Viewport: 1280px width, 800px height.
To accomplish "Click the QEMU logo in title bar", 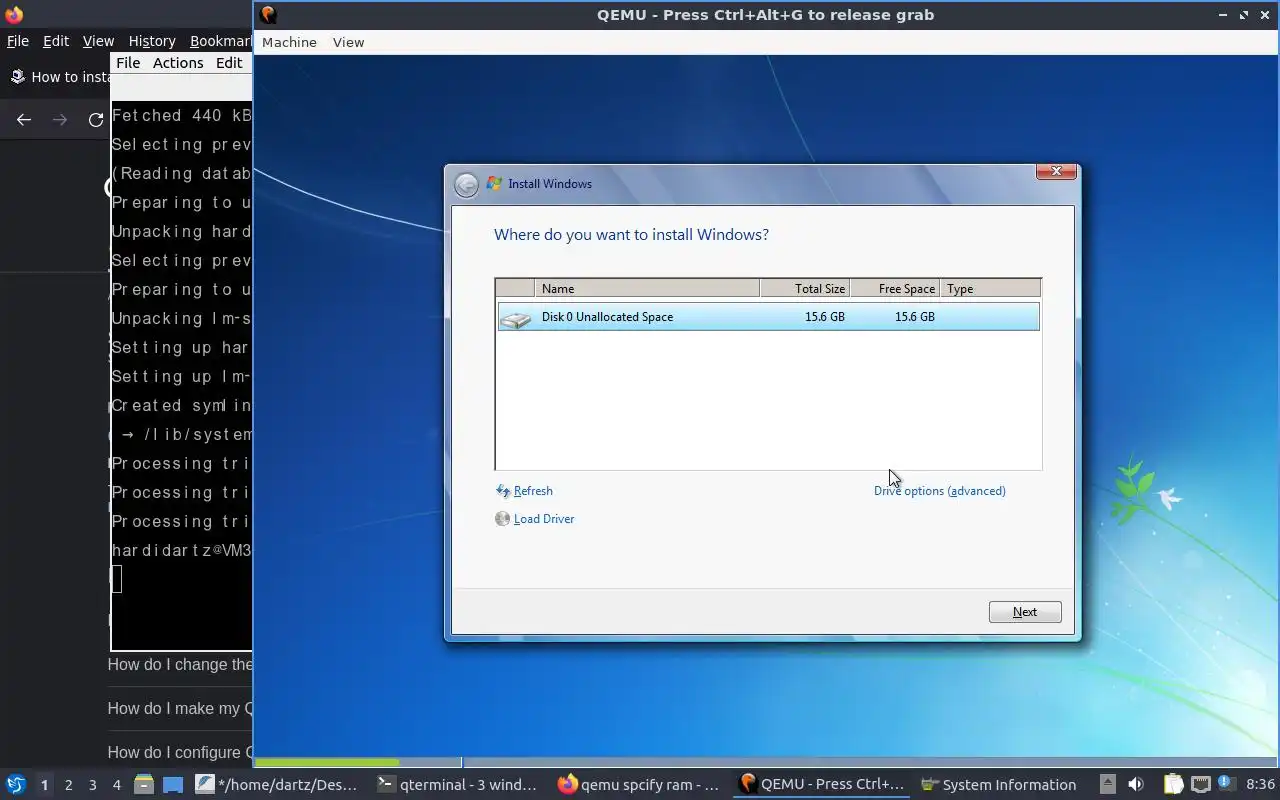I will (268, 15).
